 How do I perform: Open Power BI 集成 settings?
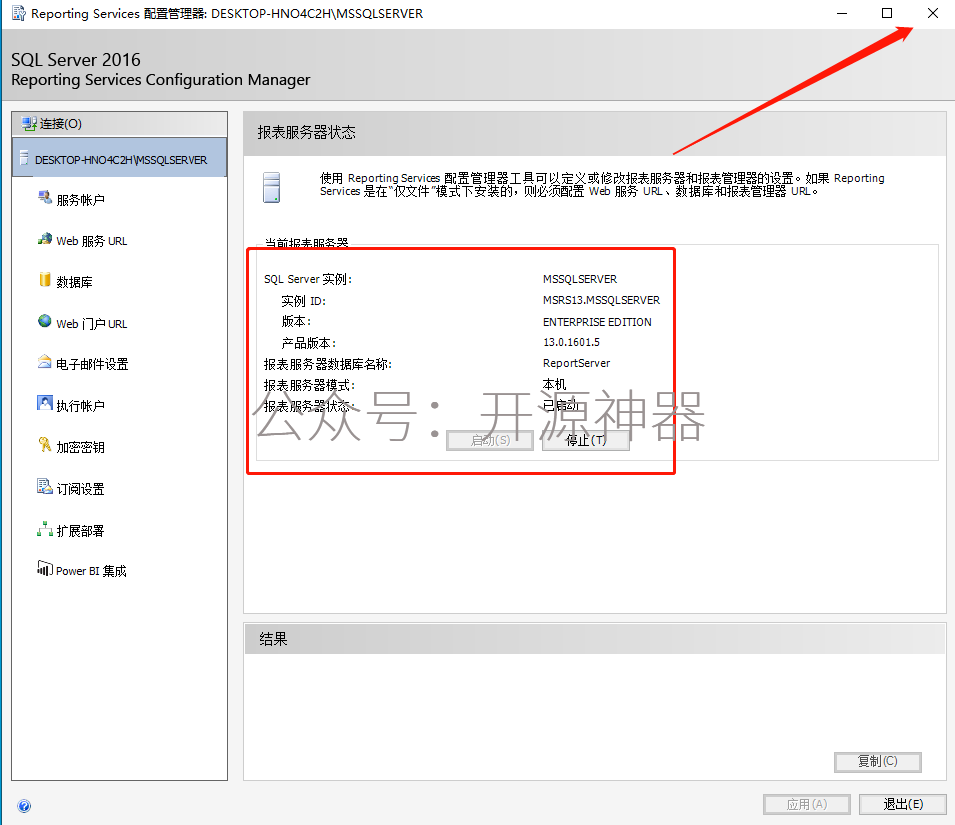91,571
